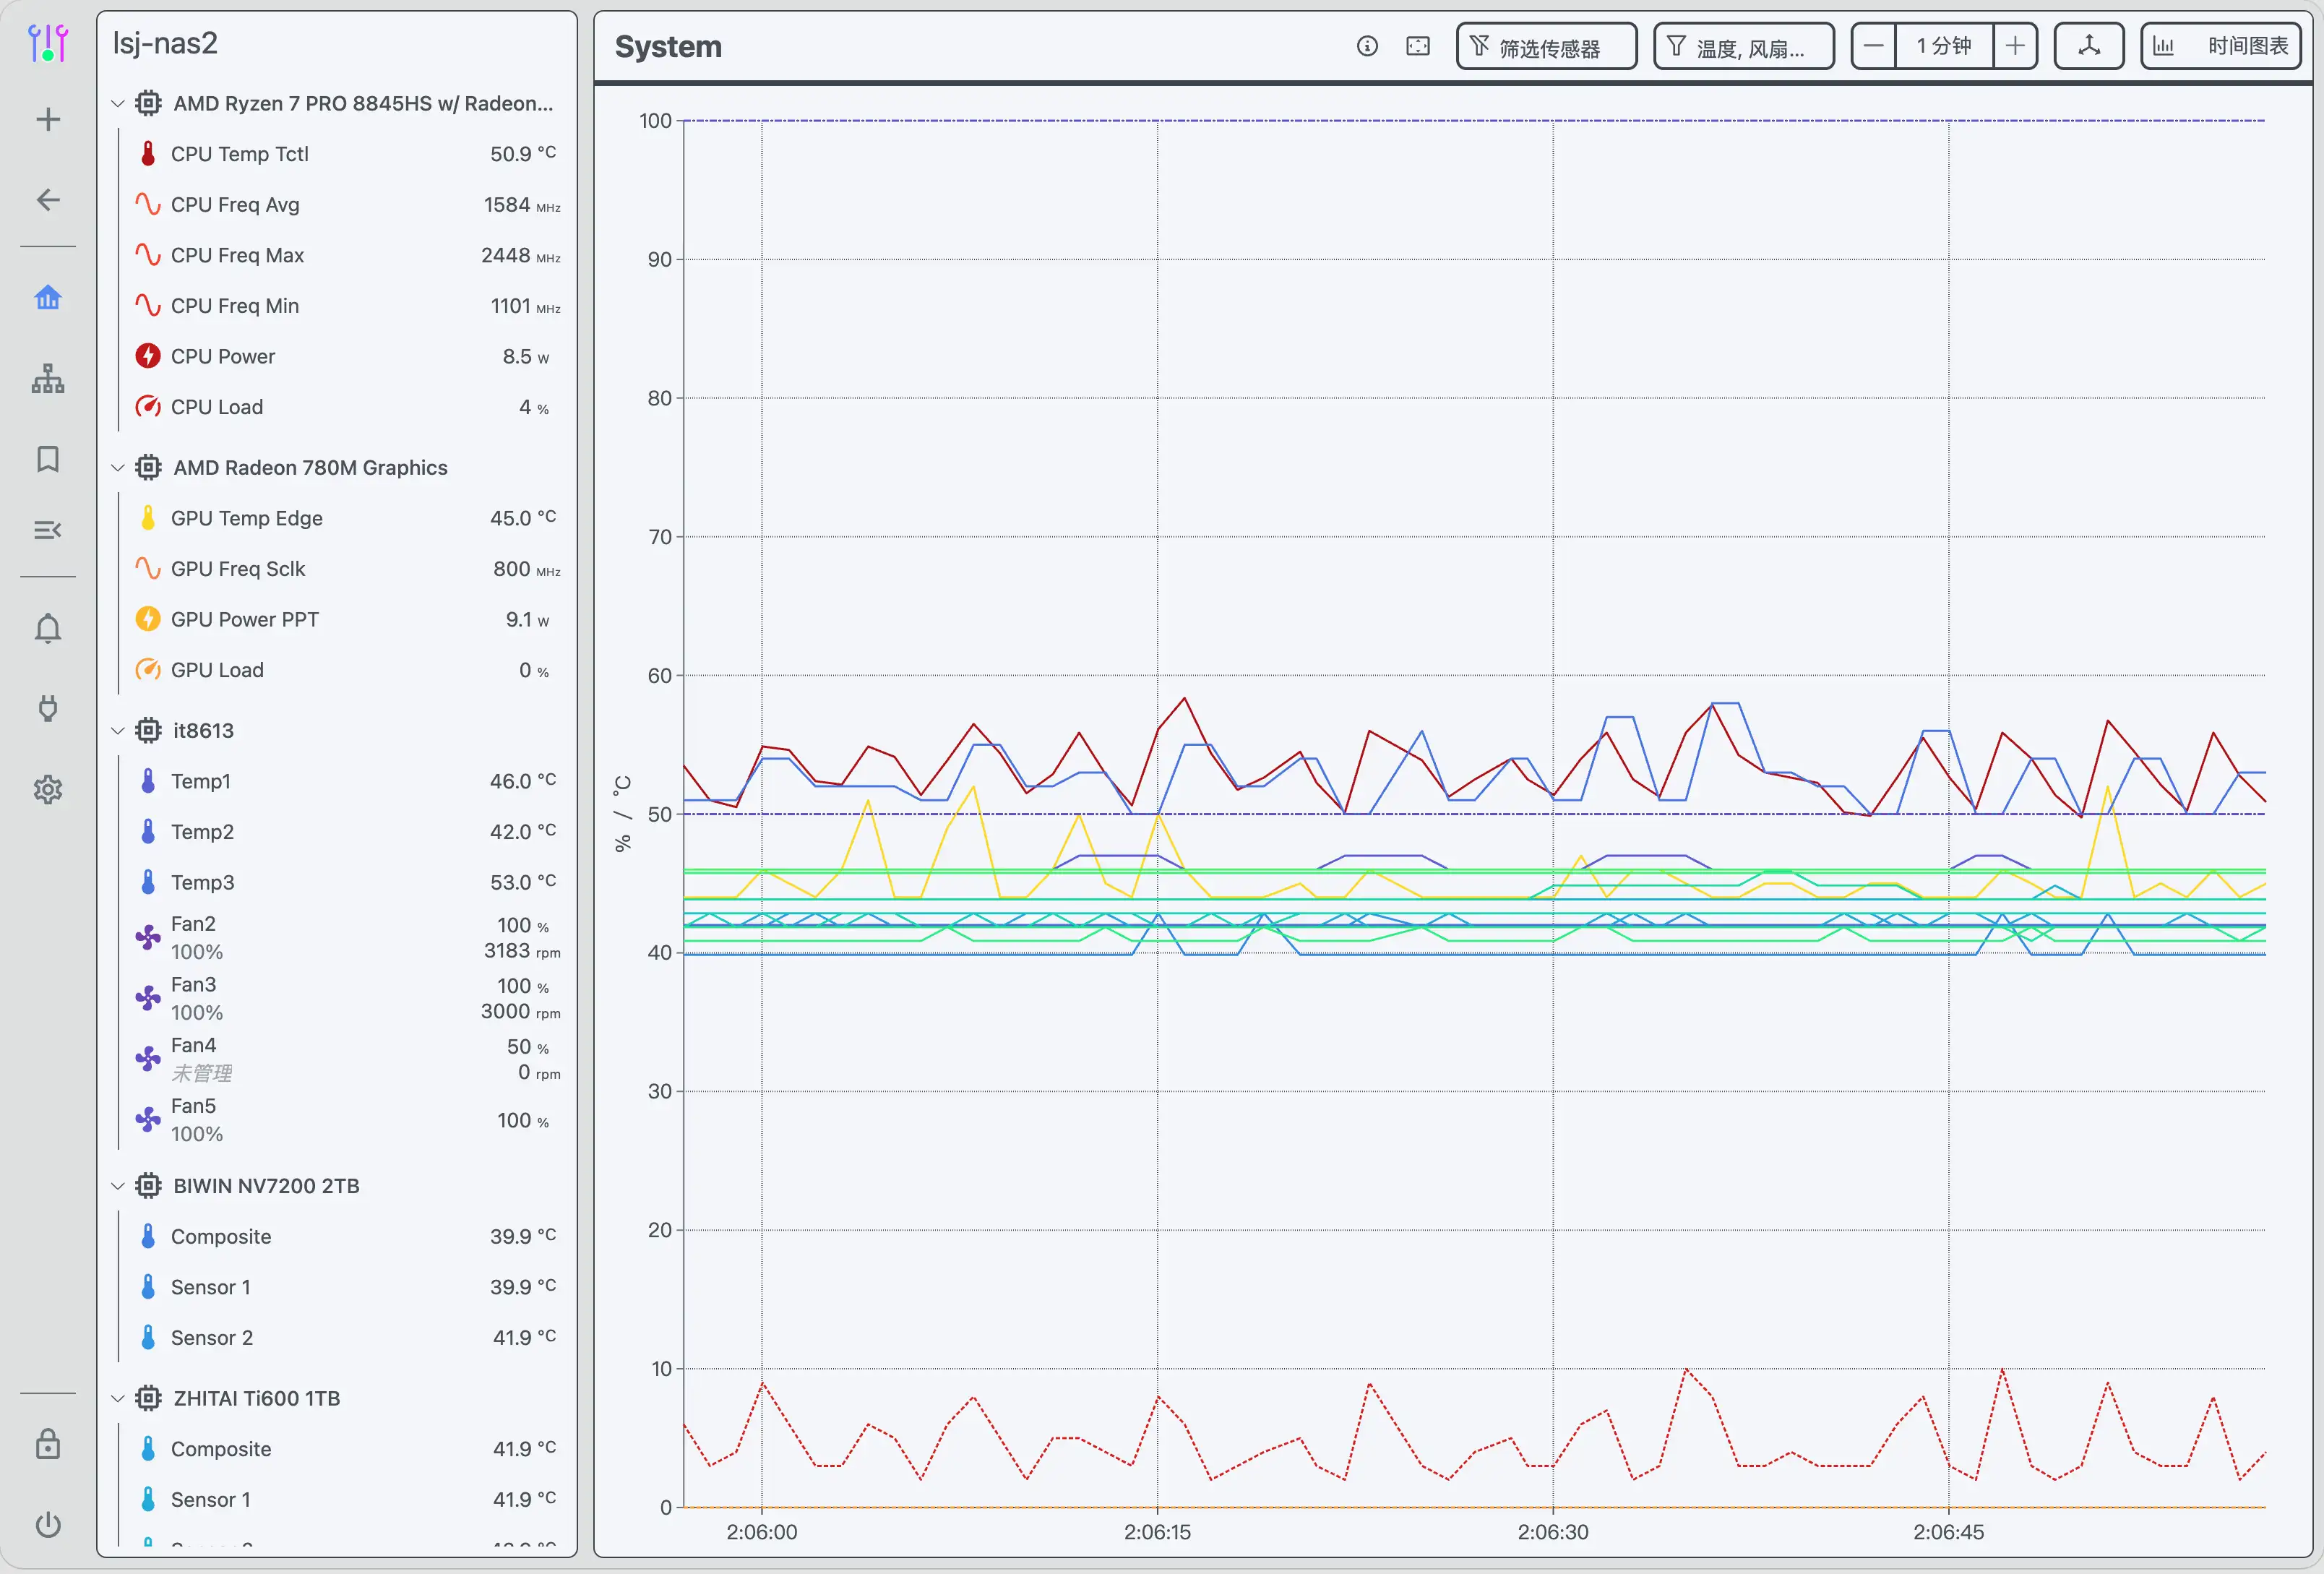Select the Fan5 channel row
This screenshot has height=1574, width=2324.
click(347, 1120)
